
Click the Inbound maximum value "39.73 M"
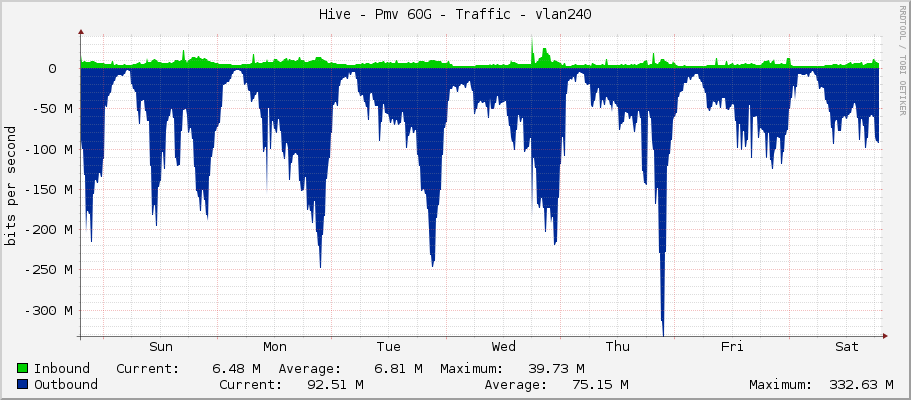(x=557, y=368)
